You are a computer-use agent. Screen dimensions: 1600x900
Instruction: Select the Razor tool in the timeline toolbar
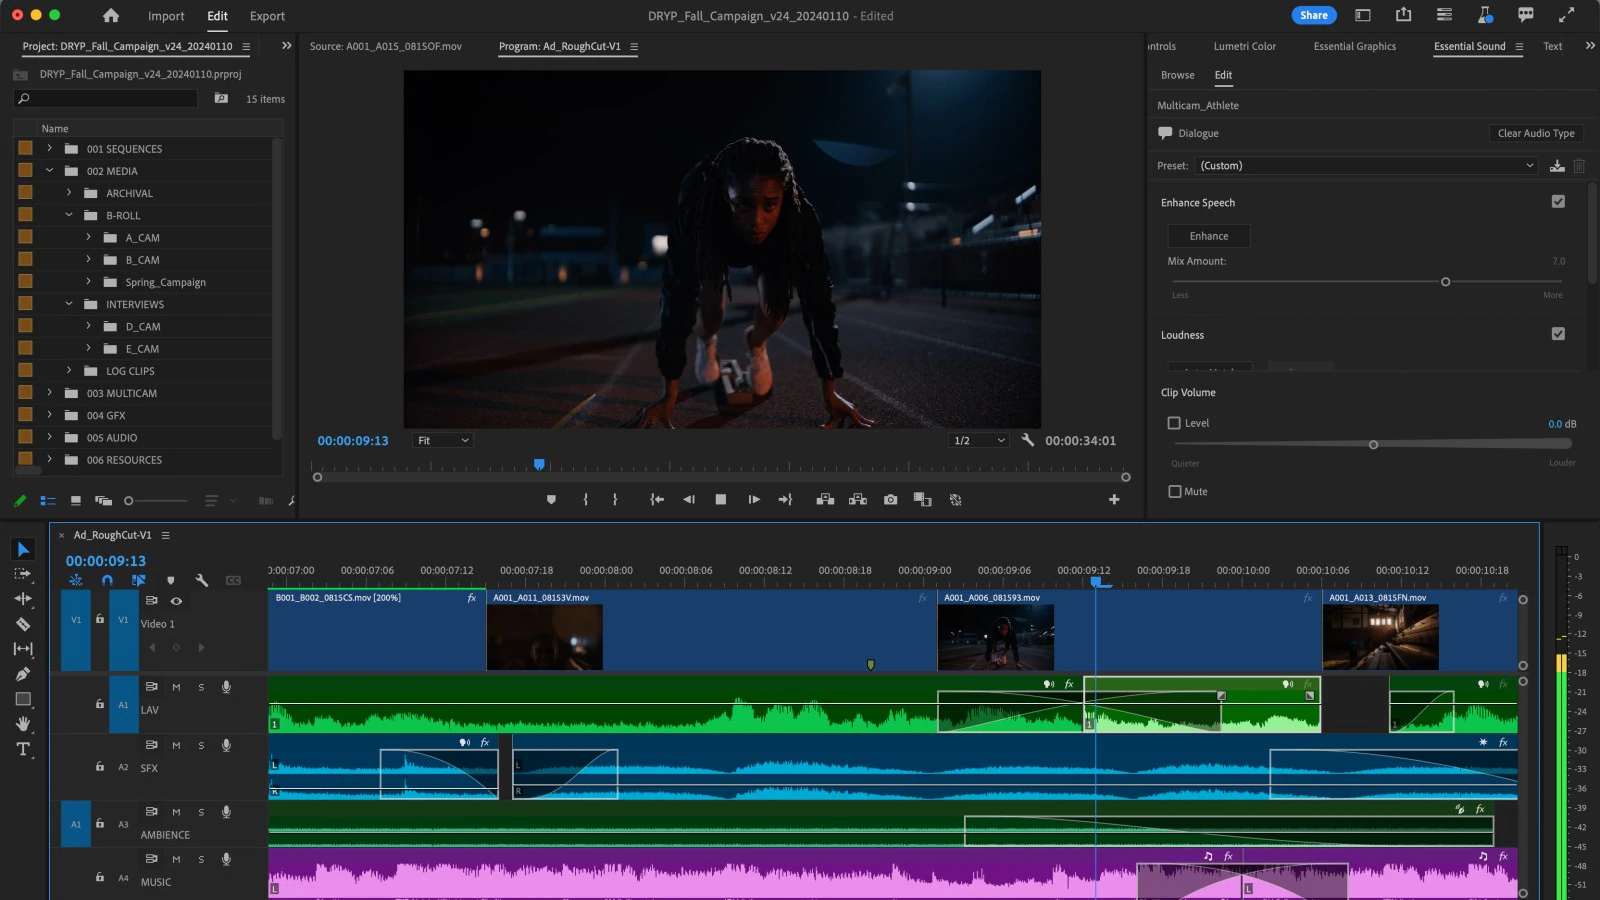pyautogui.click(x=23, y=624)
